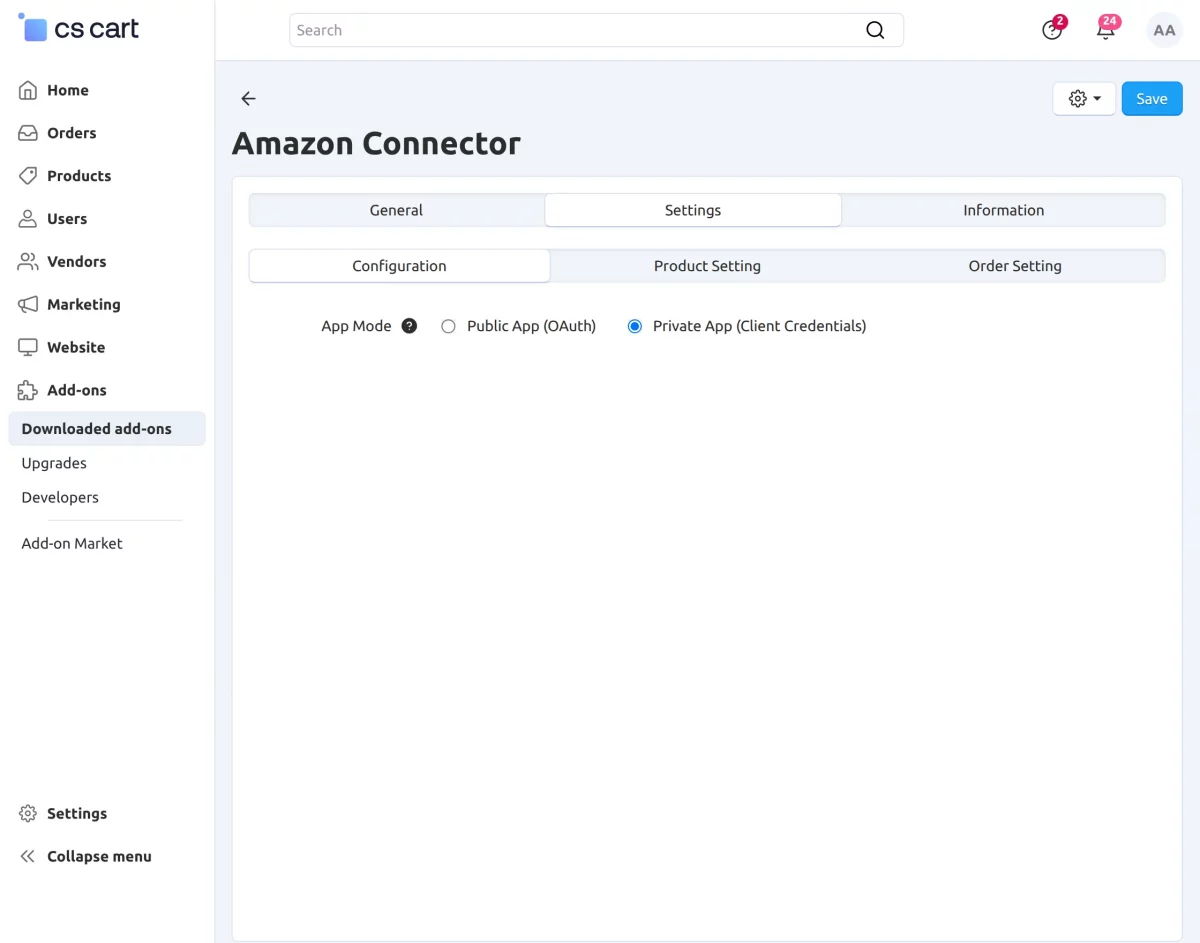Open the Configuration sub-tab
1200x943 pixels.
click(399, 266)
